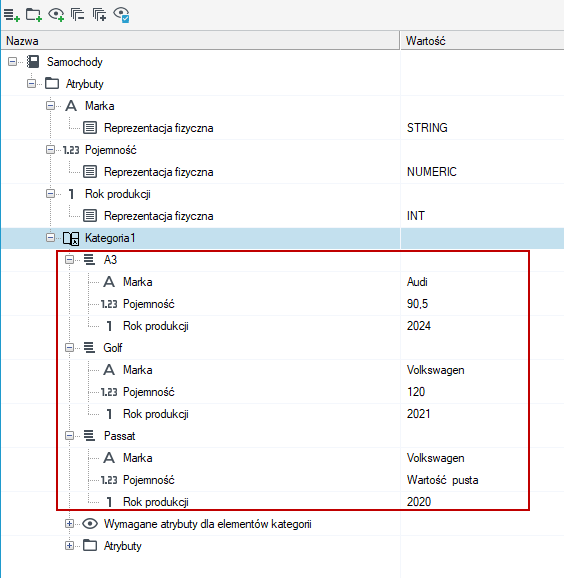Click the A icon of Marka under A3

click(x=109, y=282)
